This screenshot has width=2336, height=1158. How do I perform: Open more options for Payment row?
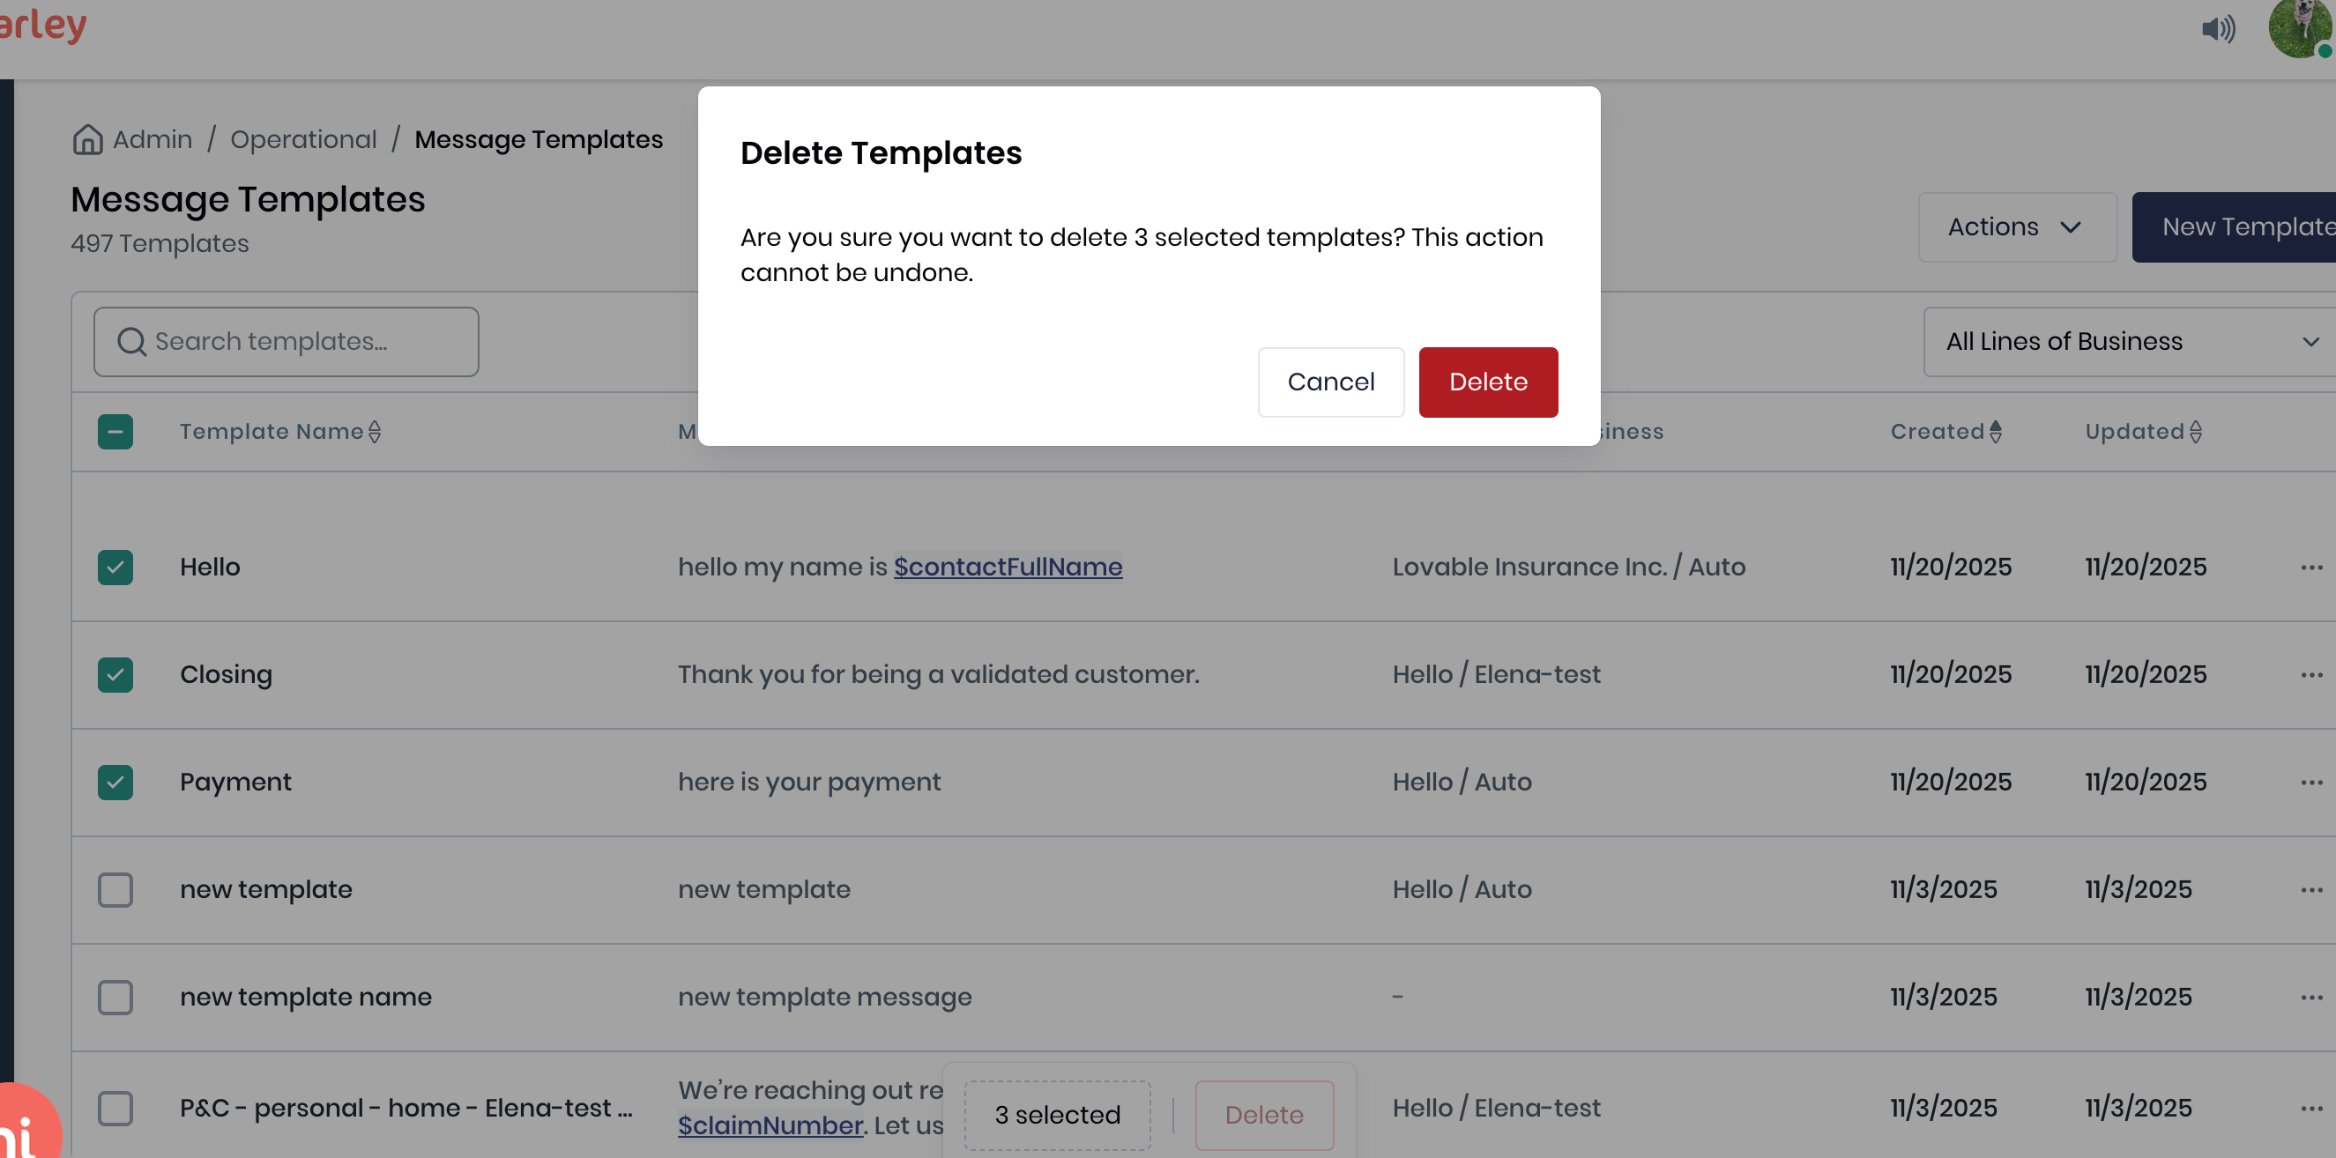(2311, 783)
